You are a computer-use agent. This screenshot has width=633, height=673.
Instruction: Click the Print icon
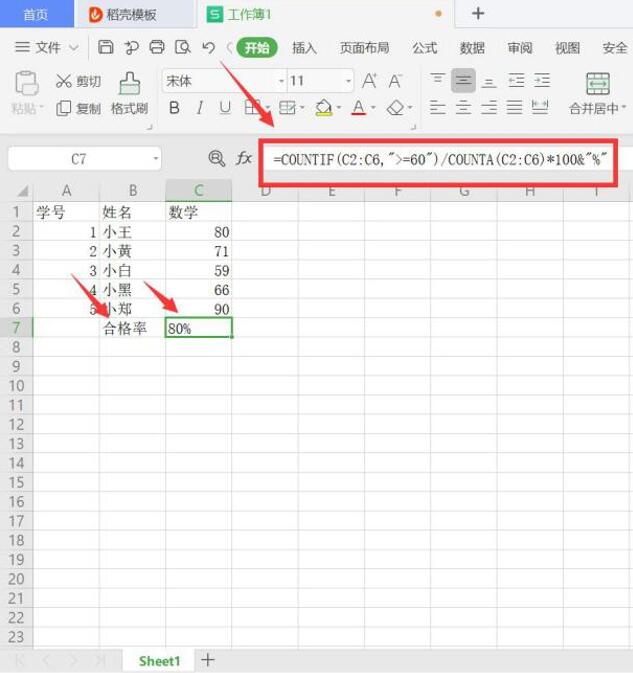coord(157,47)
